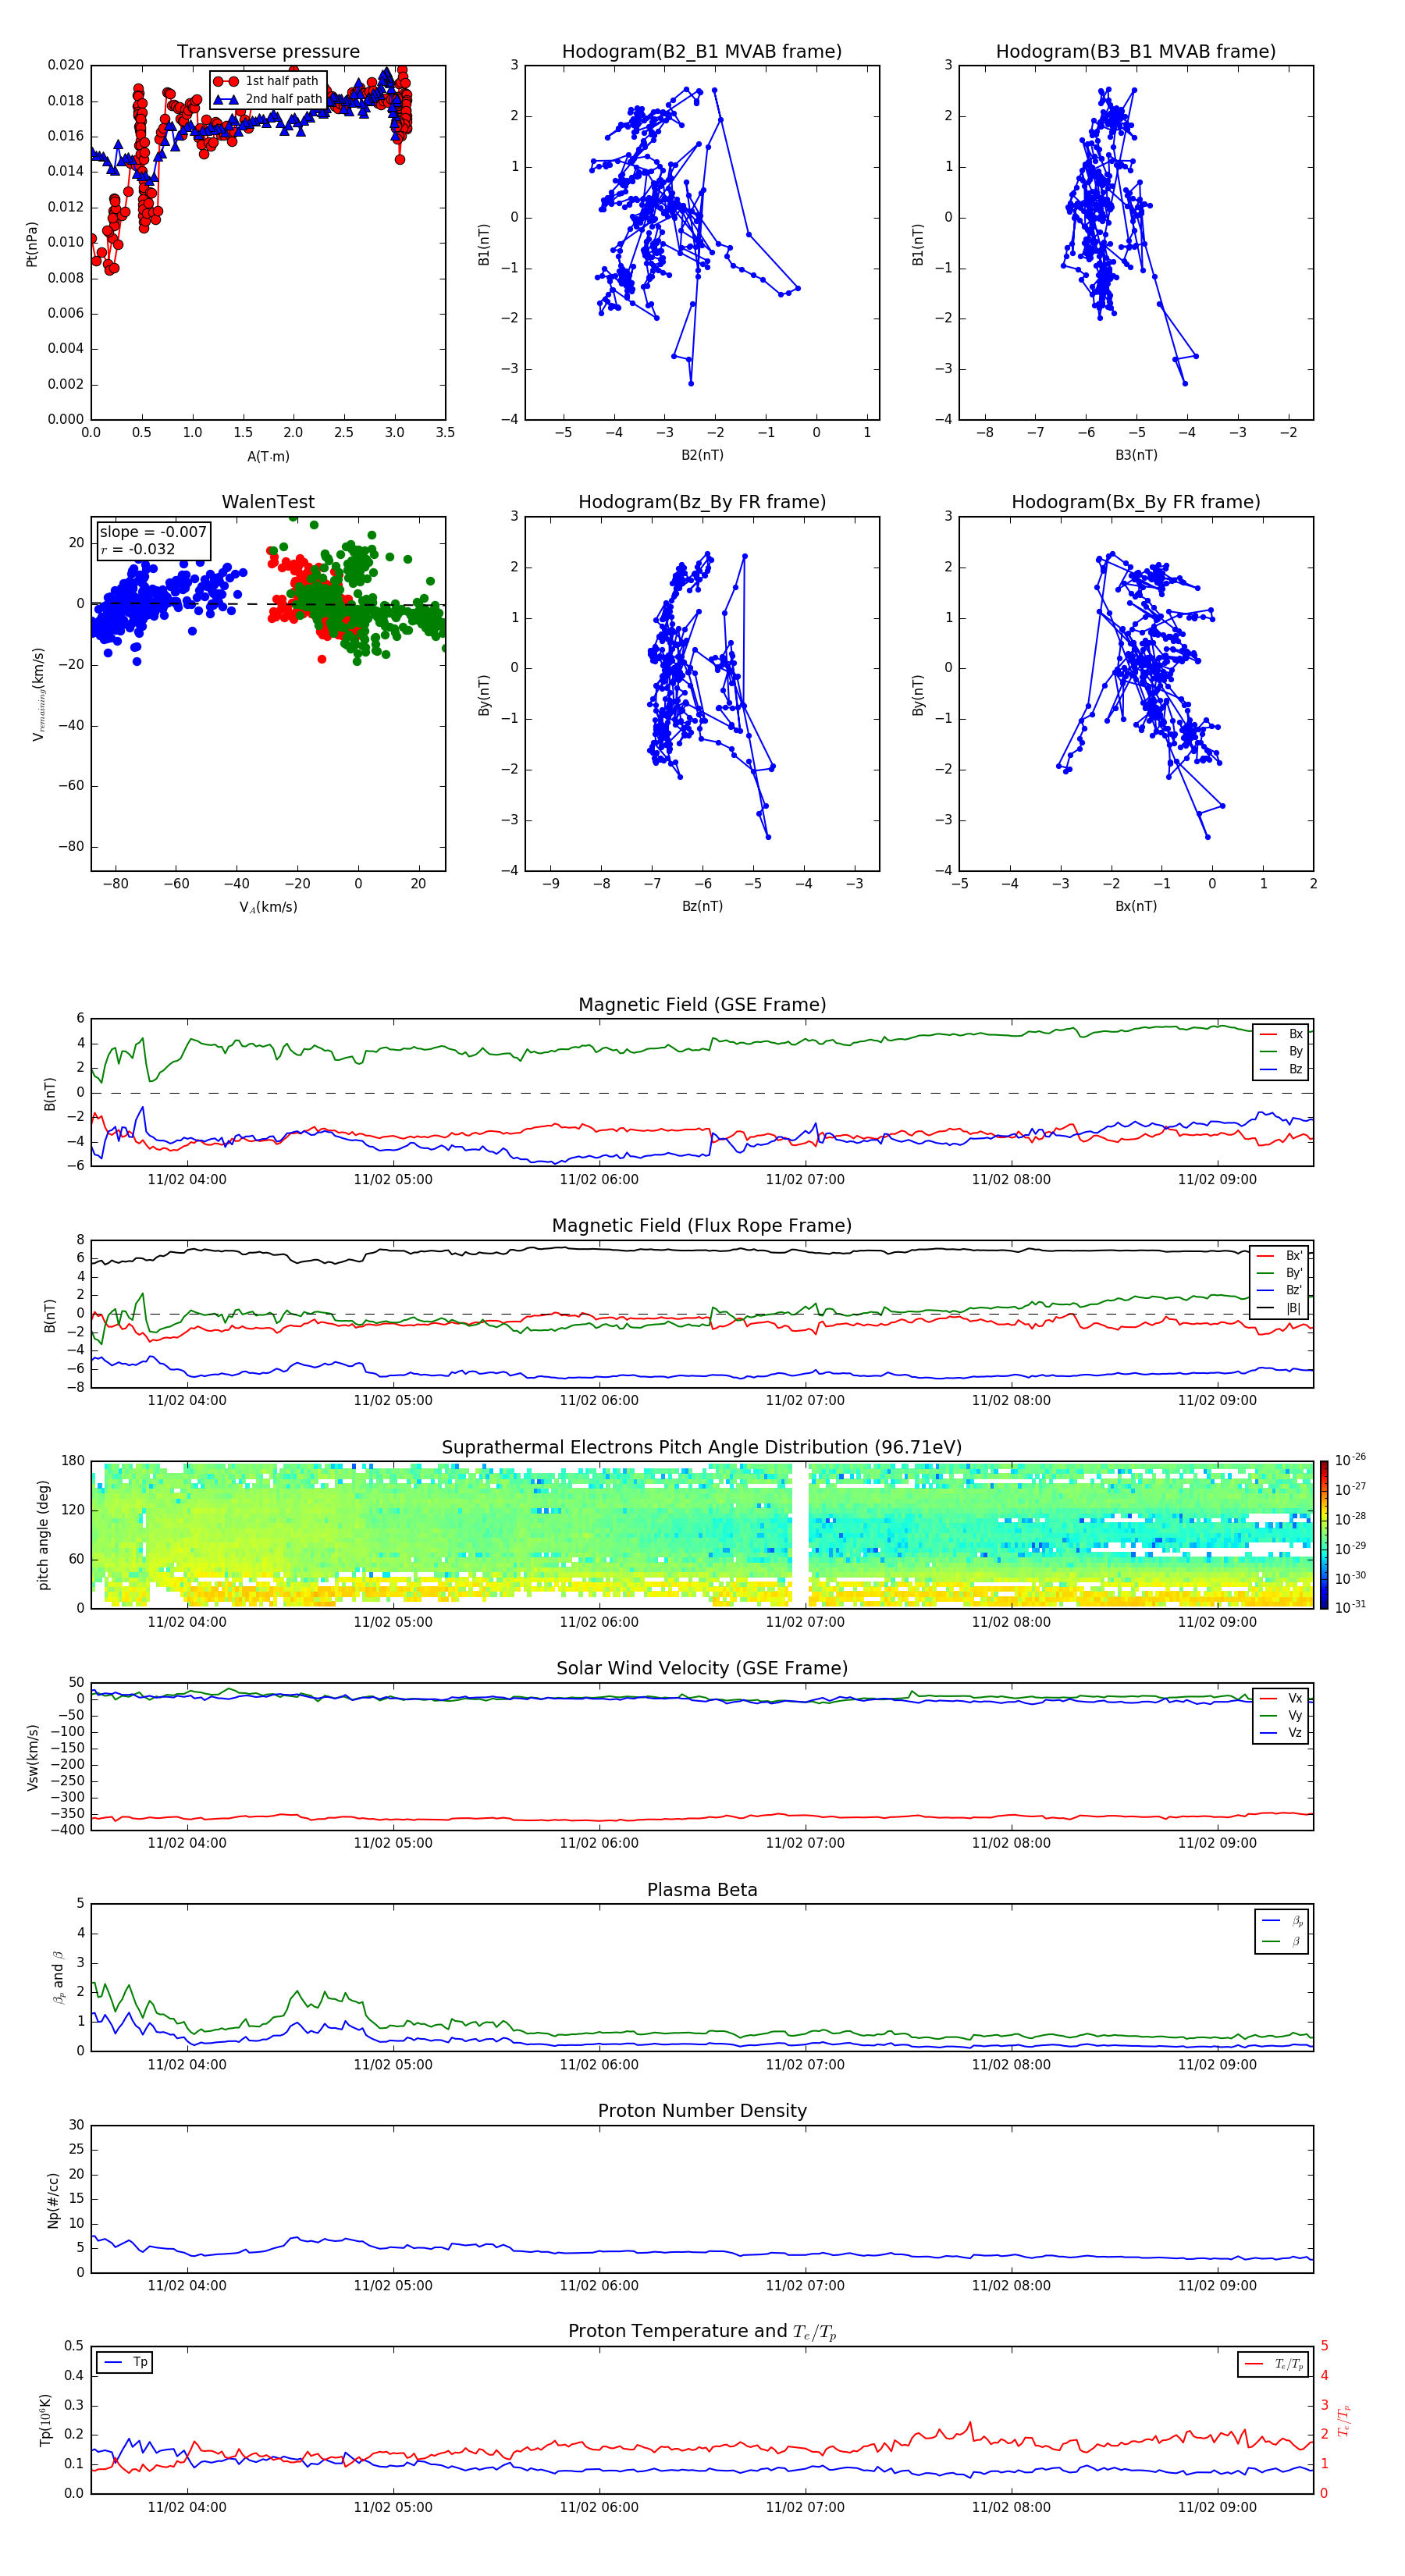Viewport: 1405px width, 2576px height.
Task: Click the pitch angle colorbar scale
Action: pyautogui.click(x=1324, y=1535)
